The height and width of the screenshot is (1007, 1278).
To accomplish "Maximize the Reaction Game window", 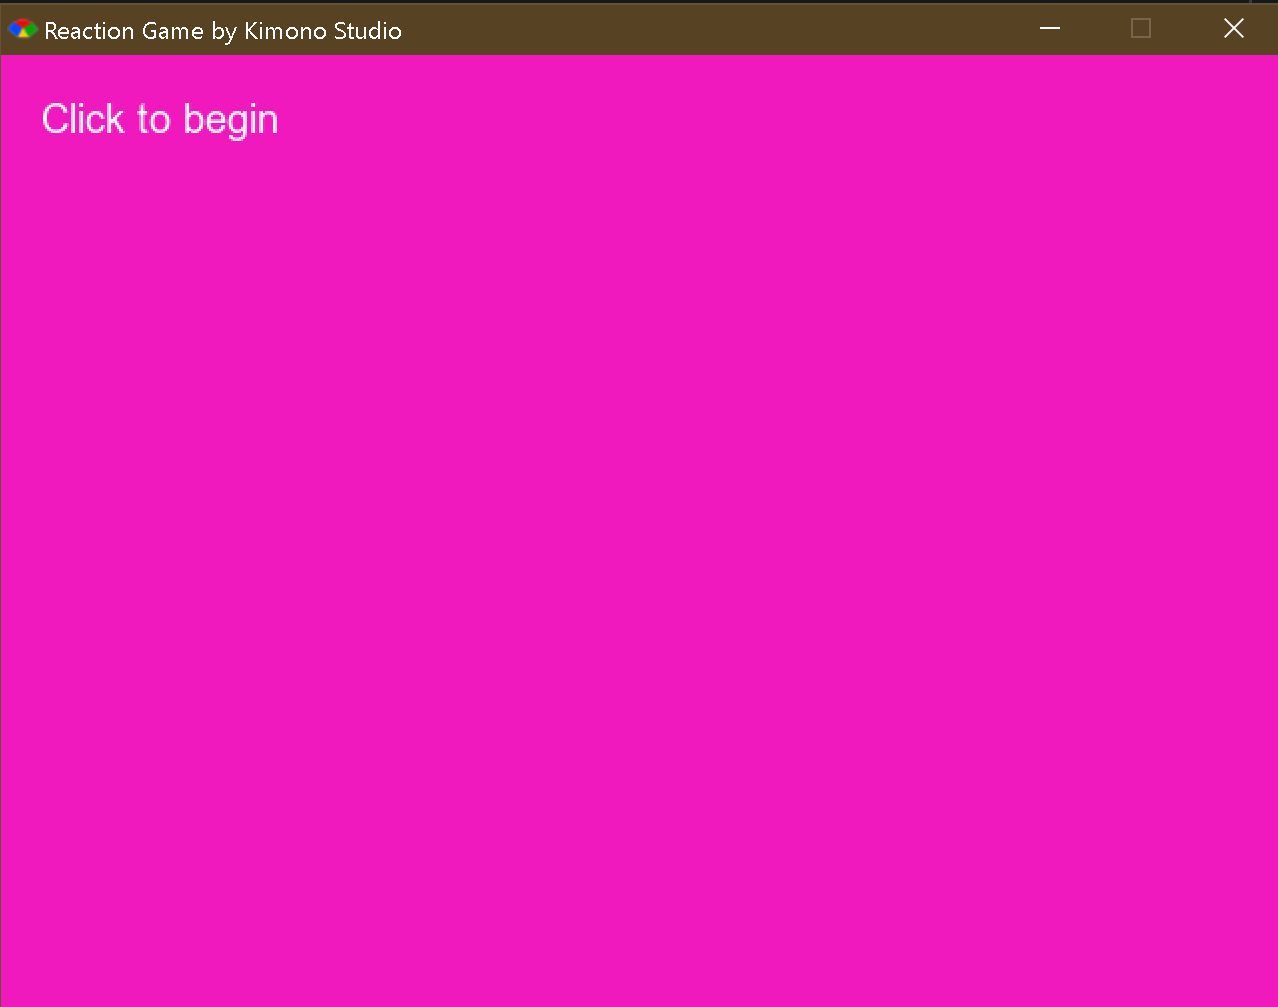I will tap(1140, 29).
